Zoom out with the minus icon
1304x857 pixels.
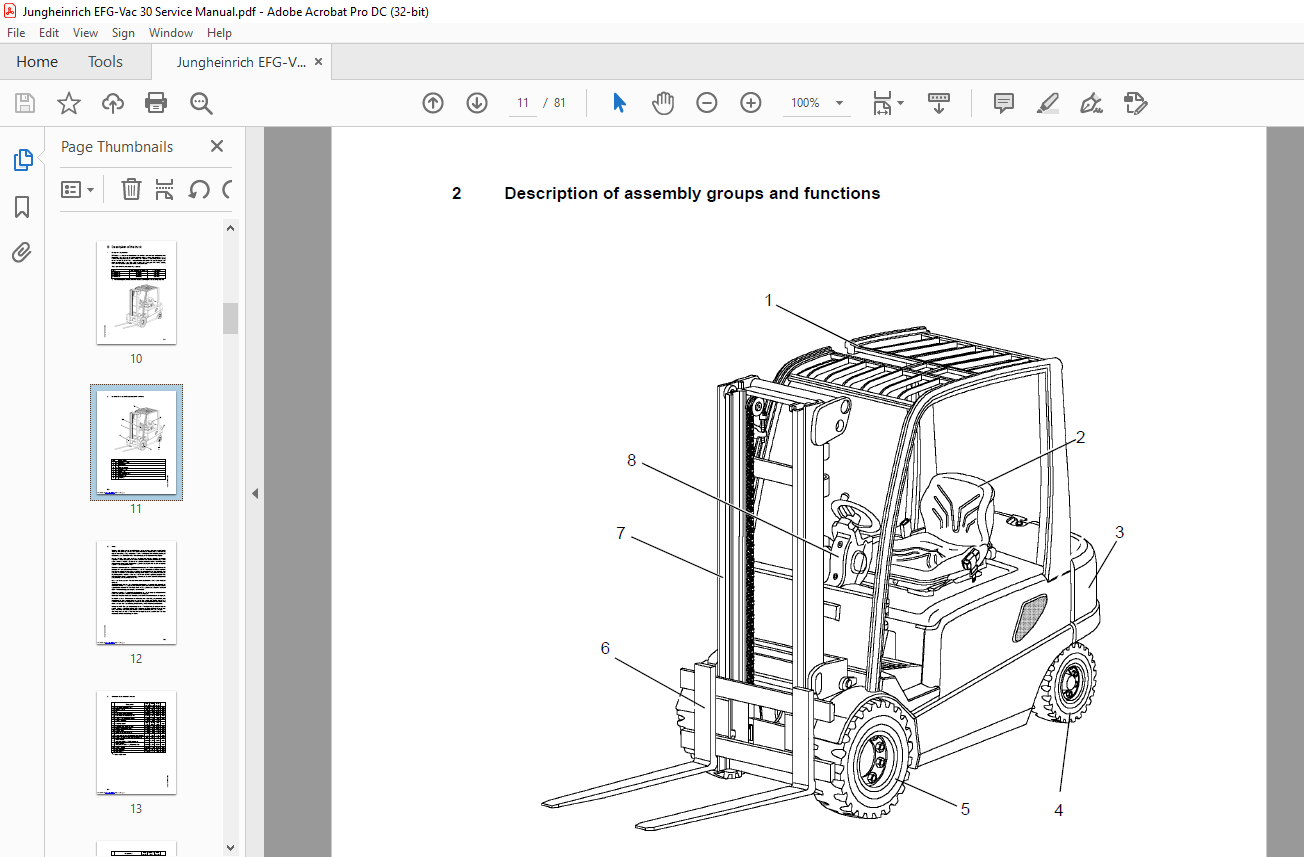[x=707, y=103]
